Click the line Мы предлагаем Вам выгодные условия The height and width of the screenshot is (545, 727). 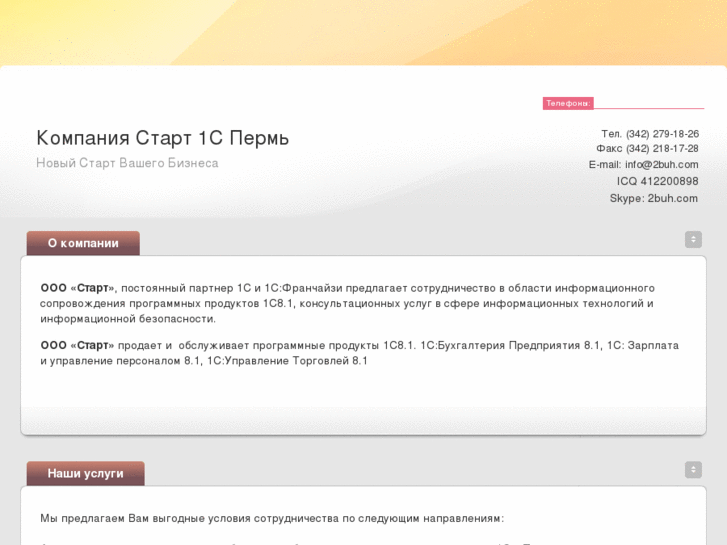pyautogui.click(x=272, y=518)
